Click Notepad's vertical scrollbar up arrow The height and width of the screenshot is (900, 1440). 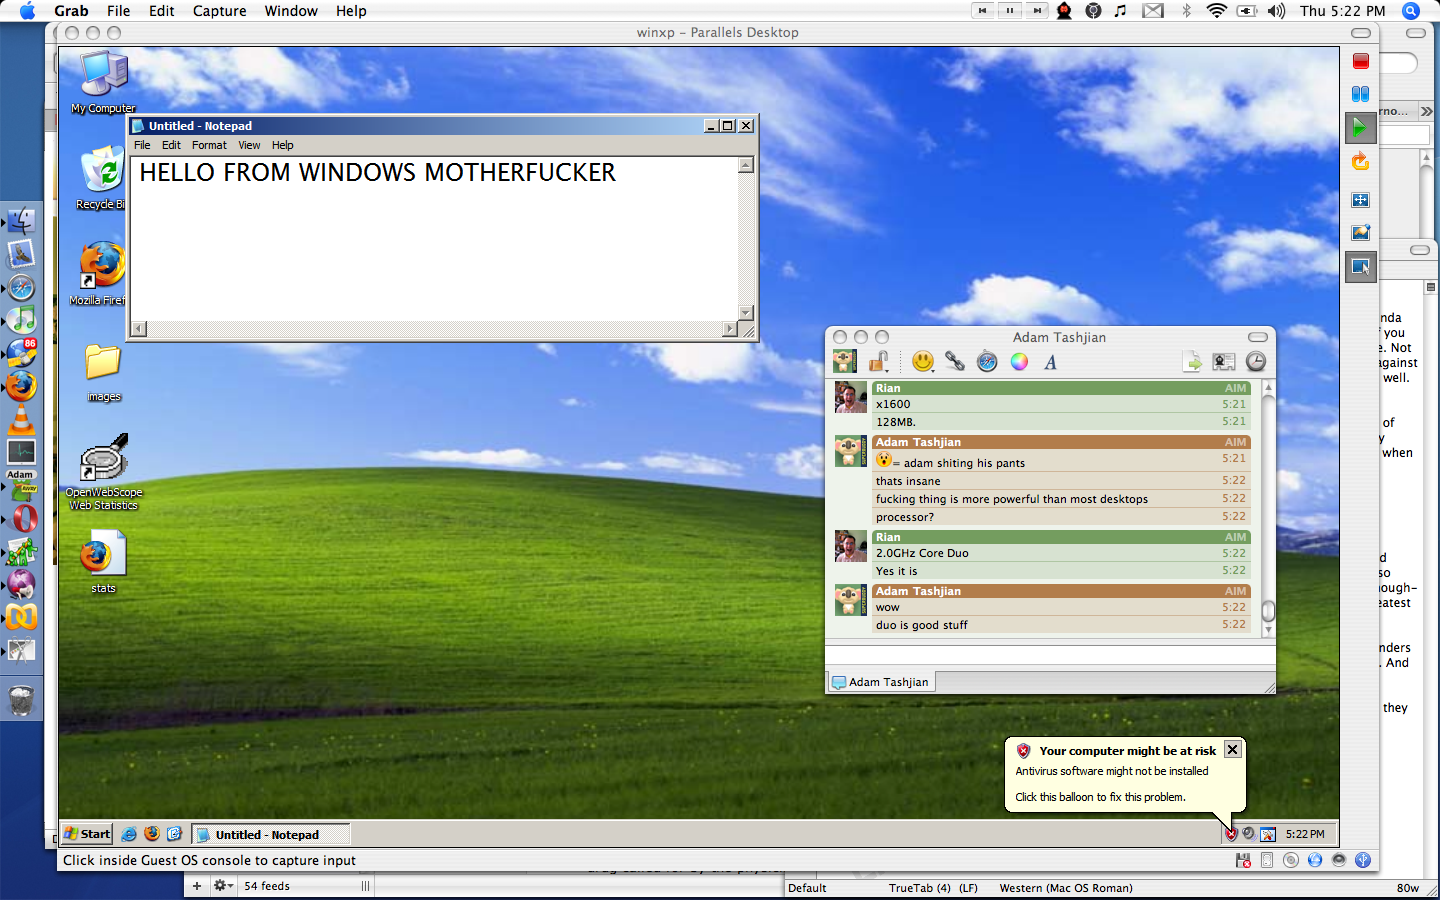[x=746, y=165]
